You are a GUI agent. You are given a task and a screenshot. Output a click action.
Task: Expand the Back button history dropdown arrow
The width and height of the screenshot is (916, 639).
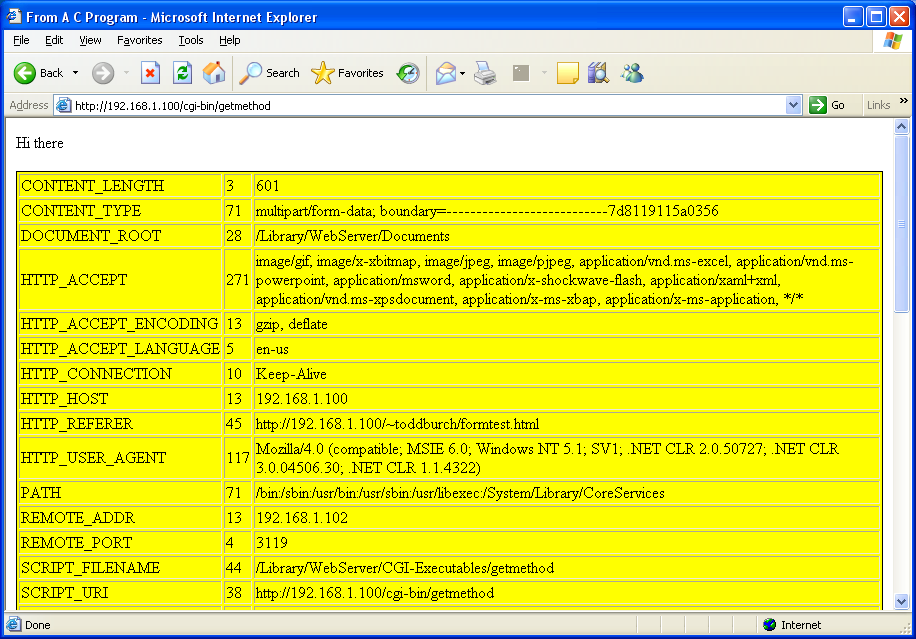pos(75,73)
